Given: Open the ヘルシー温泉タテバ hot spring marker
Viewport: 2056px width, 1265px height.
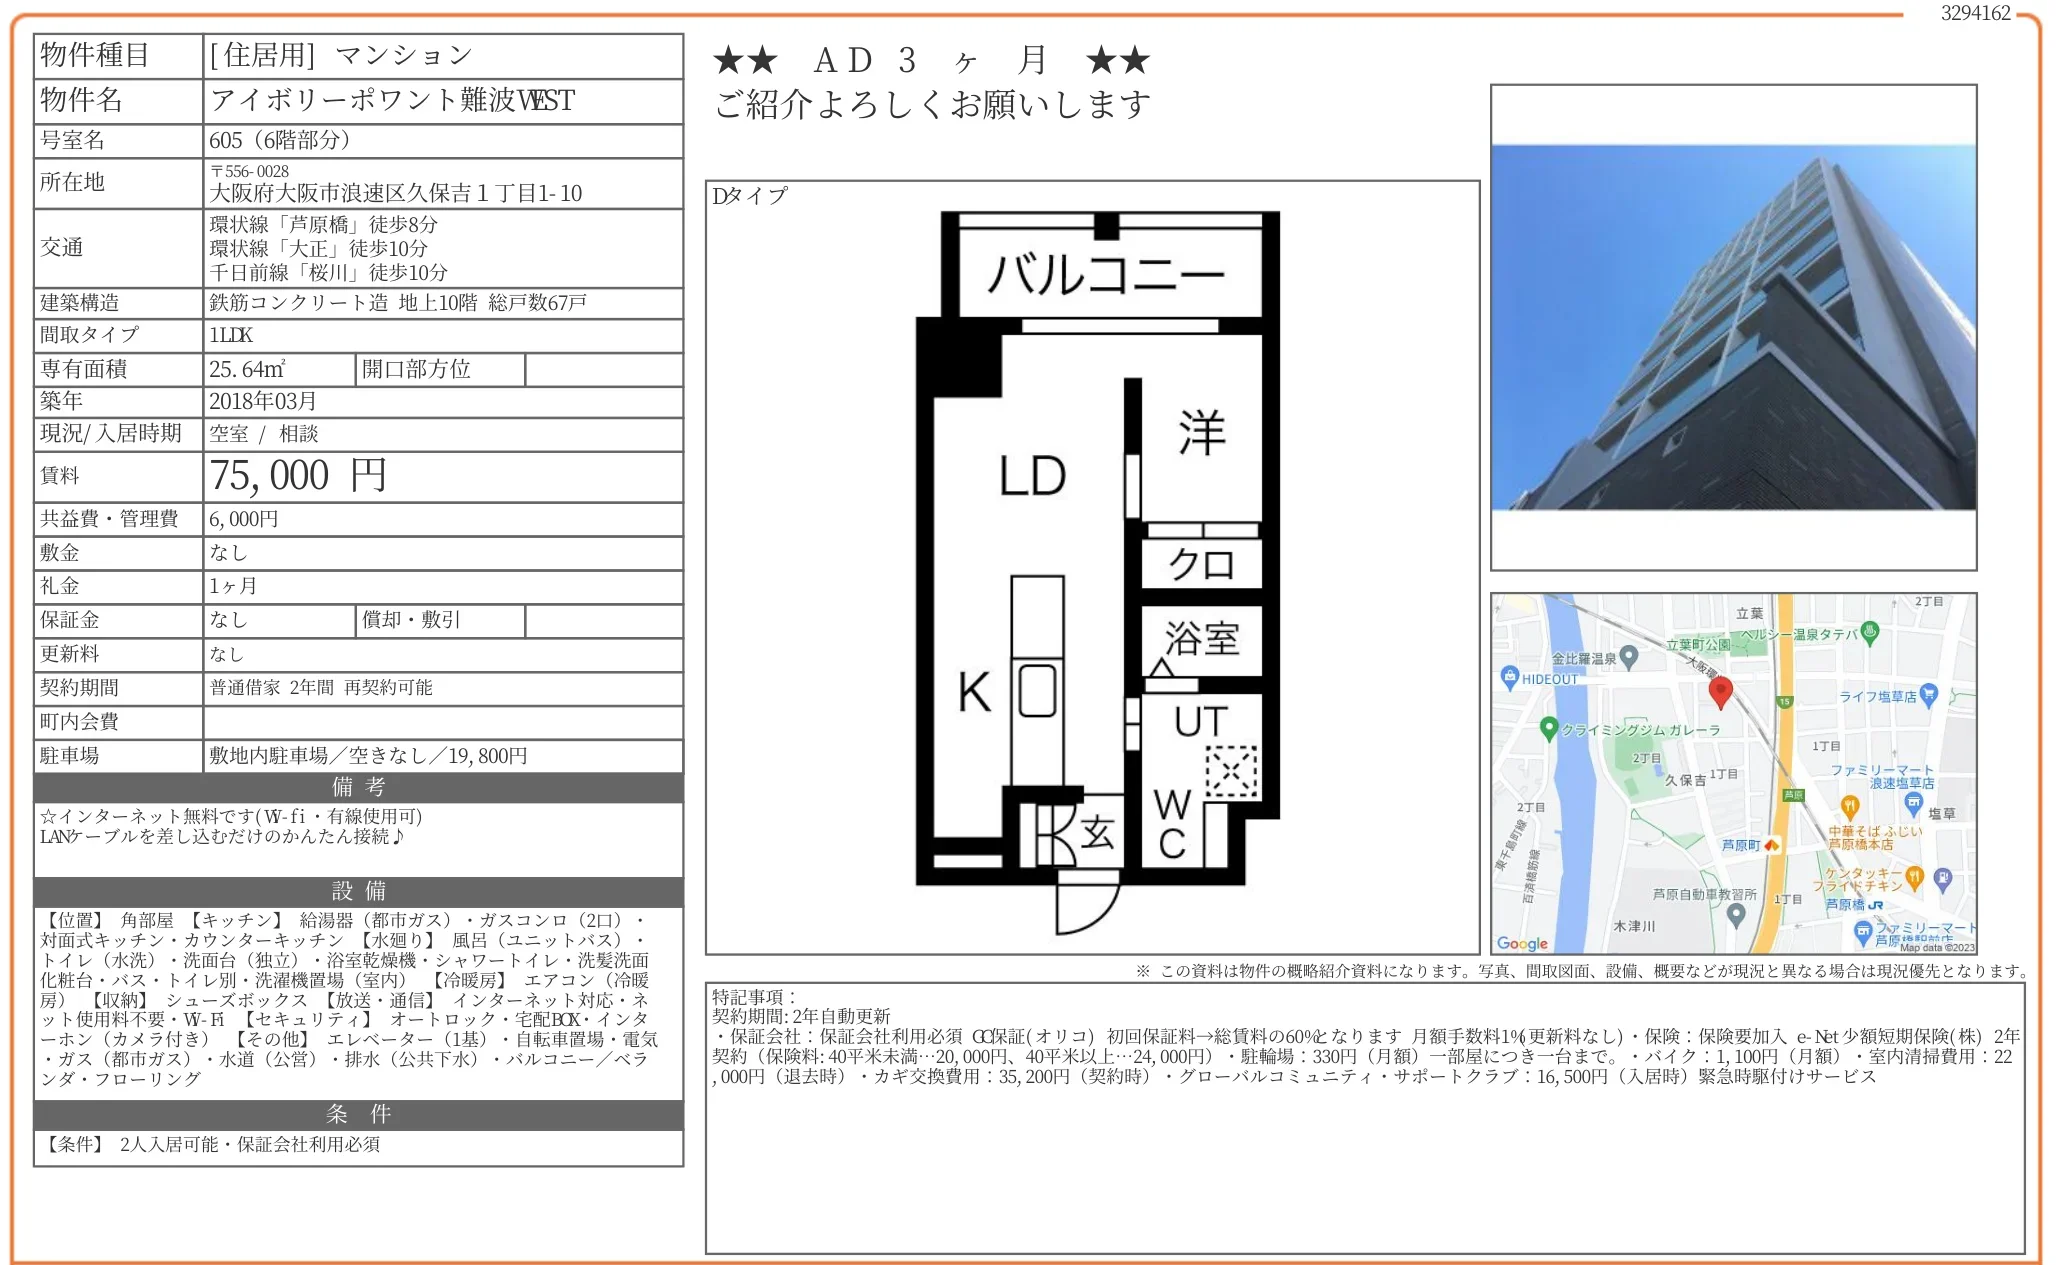Looking at the screenshot, I should point(1871,632).
